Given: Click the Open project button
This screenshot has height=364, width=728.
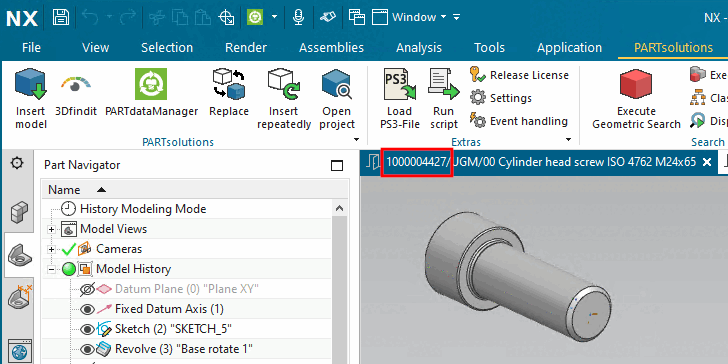Looking at the screenshot, I should pos(337,98).
